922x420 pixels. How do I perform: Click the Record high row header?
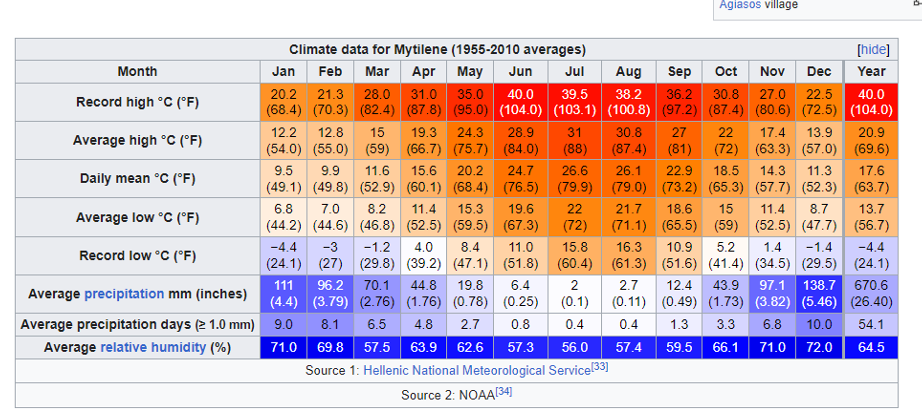[137, 102]
